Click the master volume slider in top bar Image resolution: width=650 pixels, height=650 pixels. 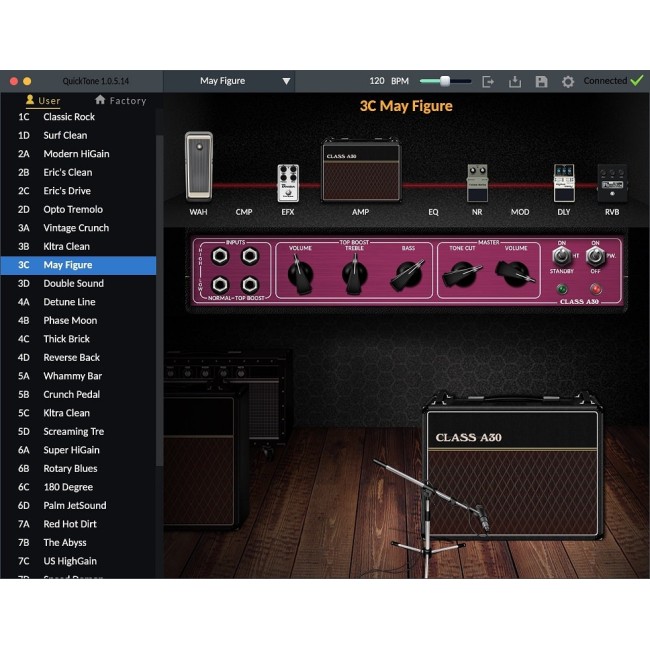click(444, 81)
